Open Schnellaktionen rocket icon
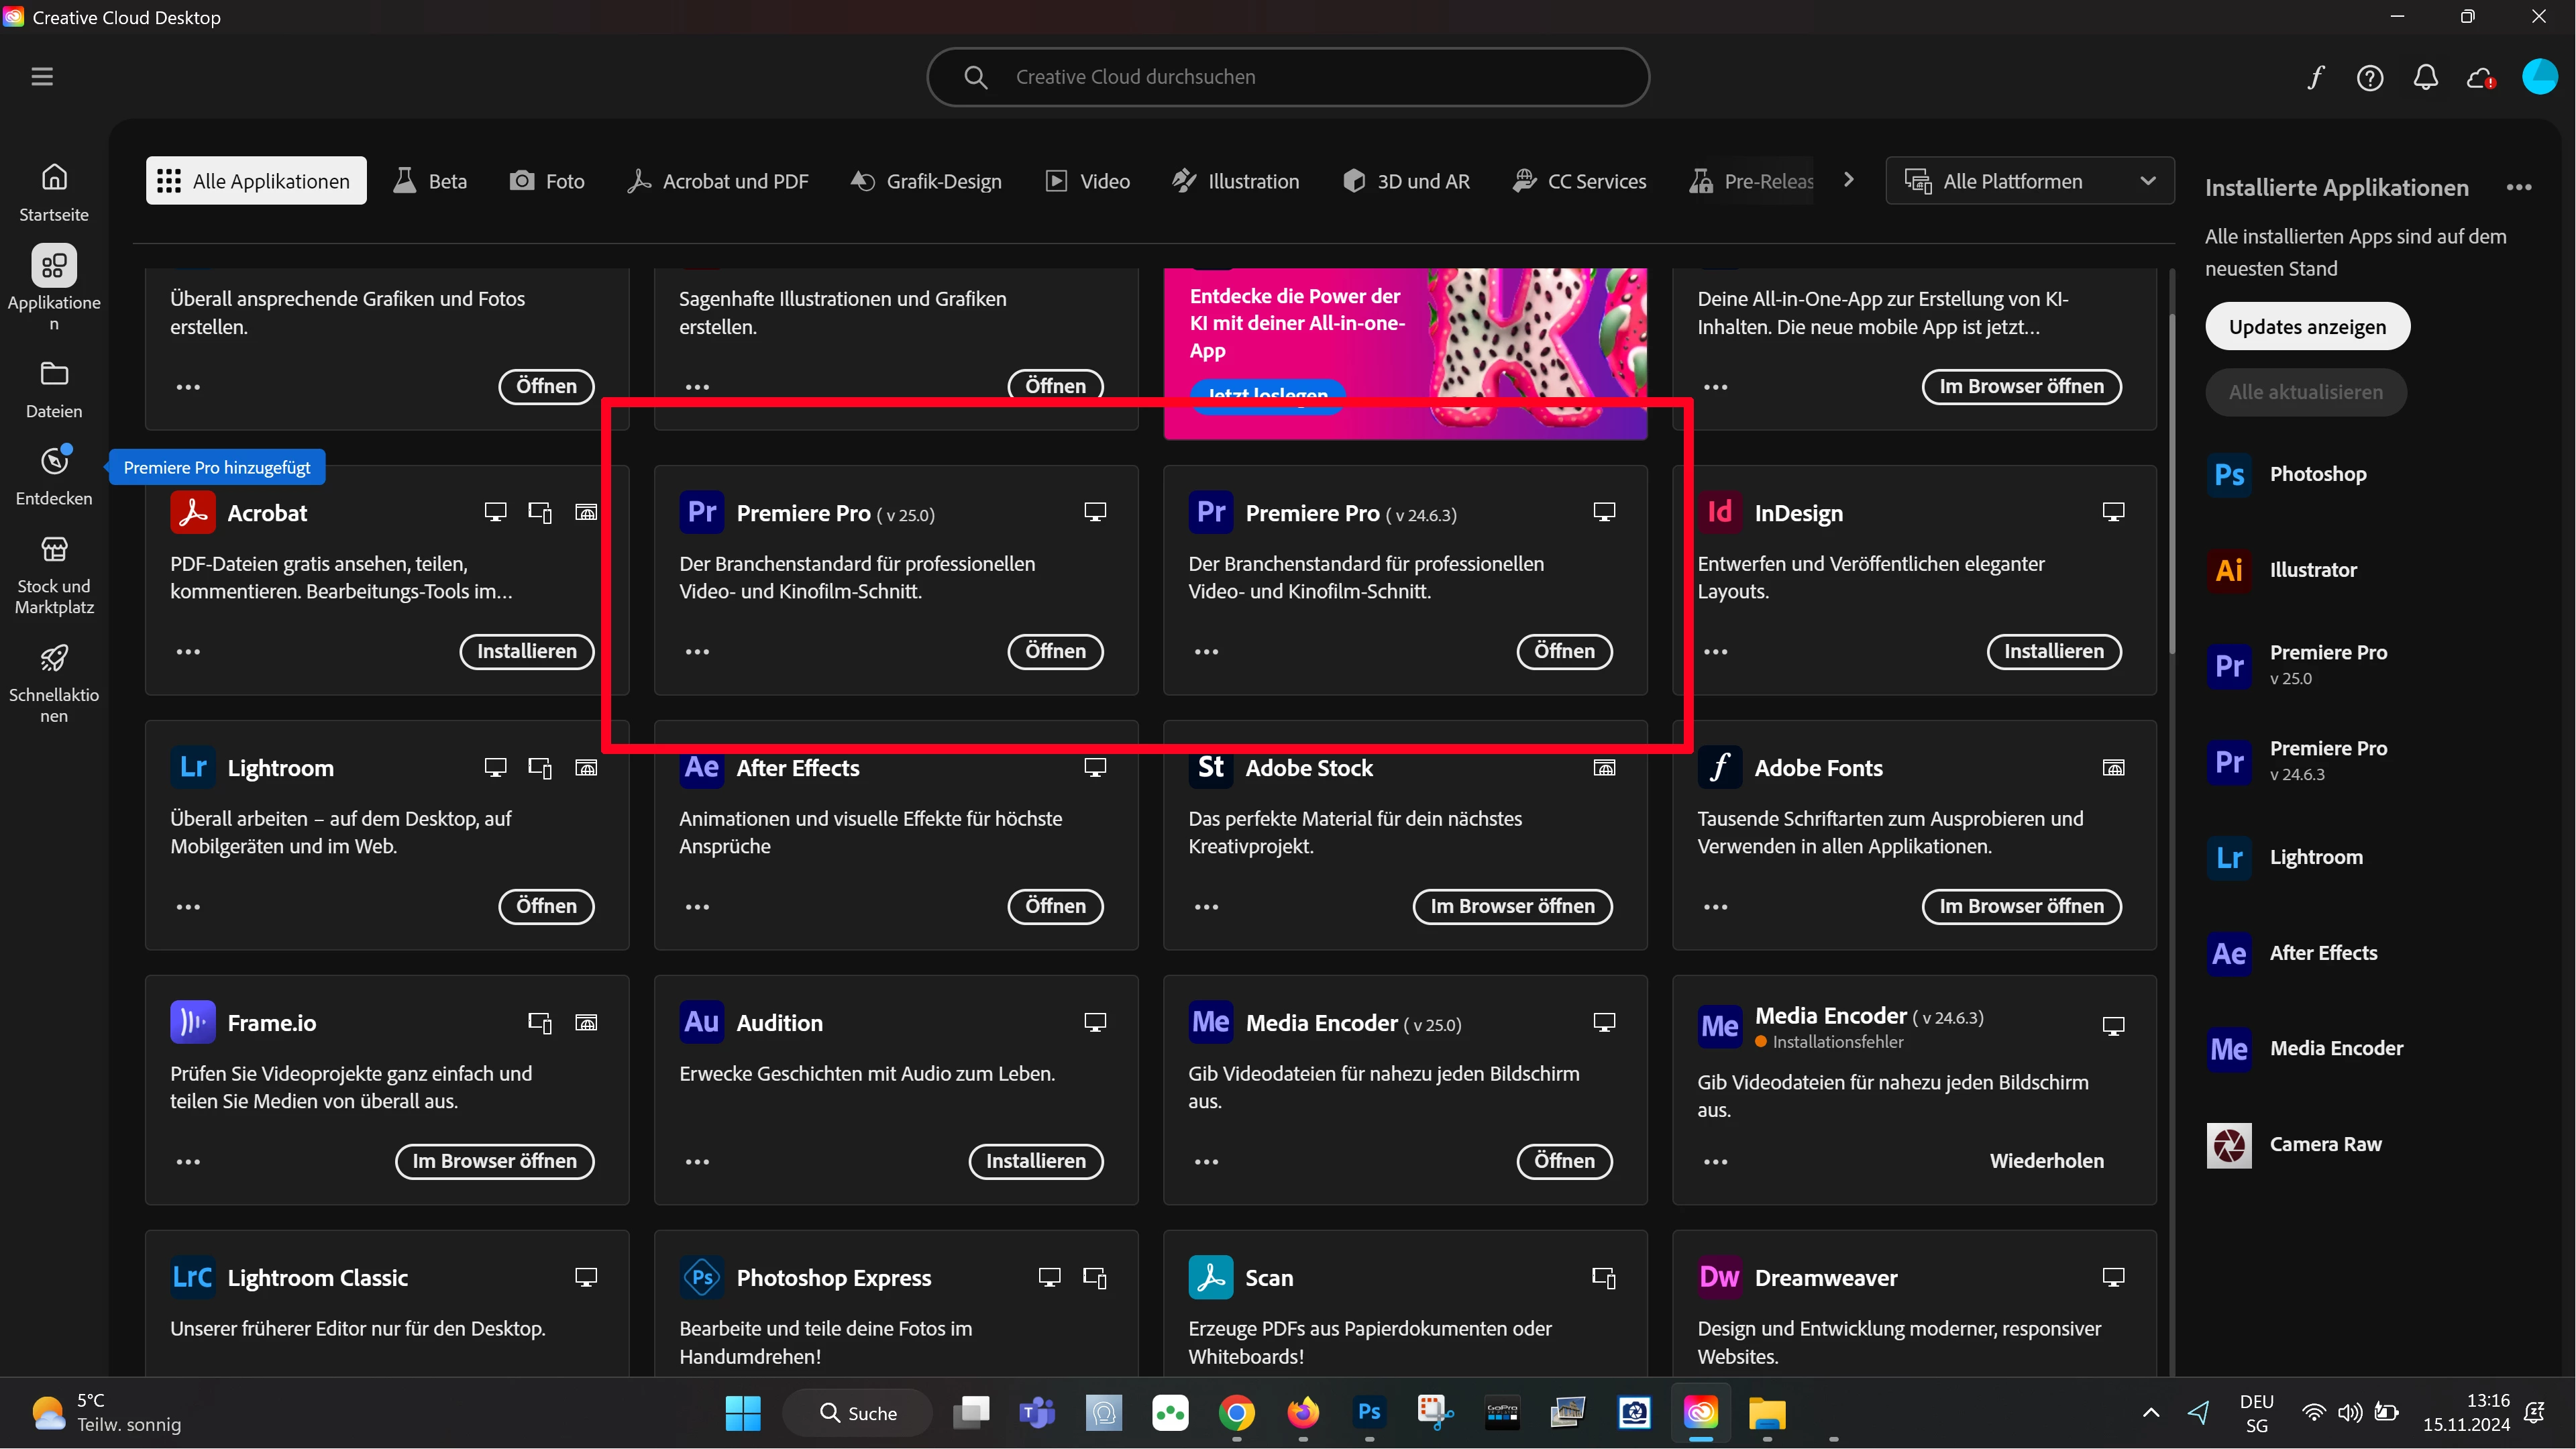2576x1449 pixels. [54, 658]
